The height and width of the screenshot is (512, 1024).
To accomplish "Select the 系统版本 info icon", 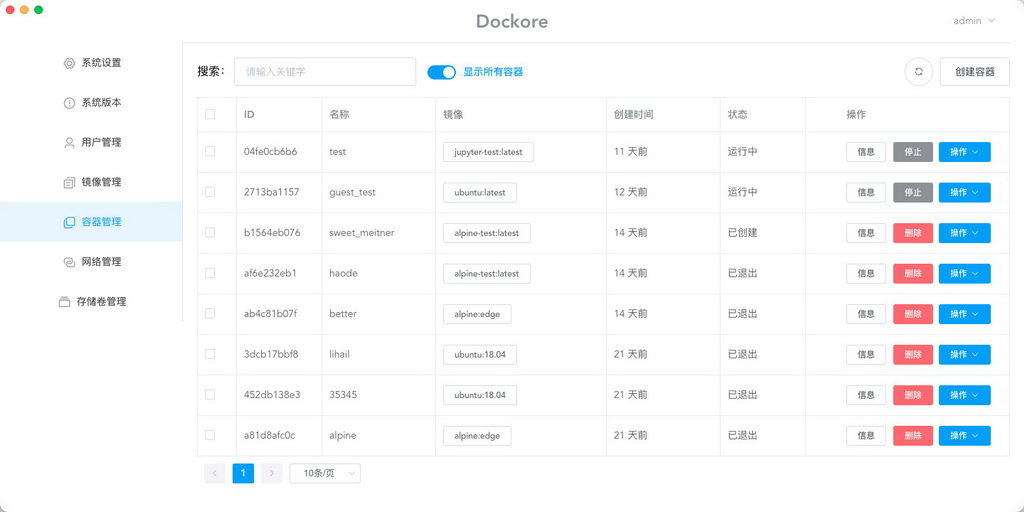I will [x=69, y=103].
